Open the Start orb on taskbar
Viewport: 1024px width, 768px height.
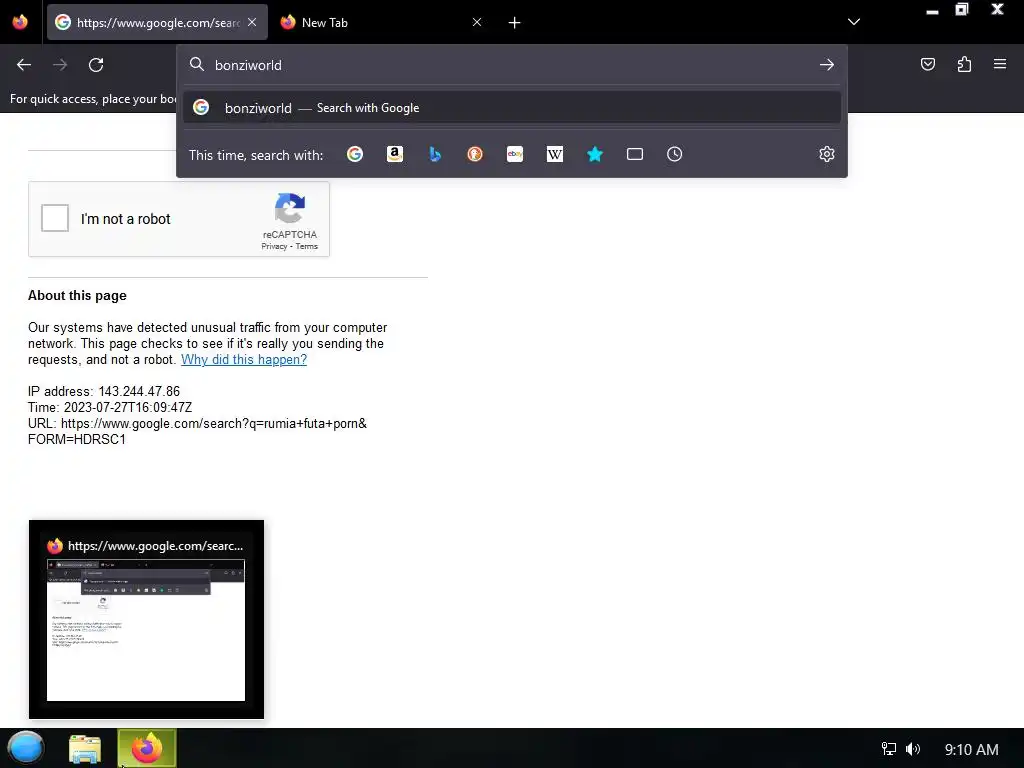tap(25, 748)
